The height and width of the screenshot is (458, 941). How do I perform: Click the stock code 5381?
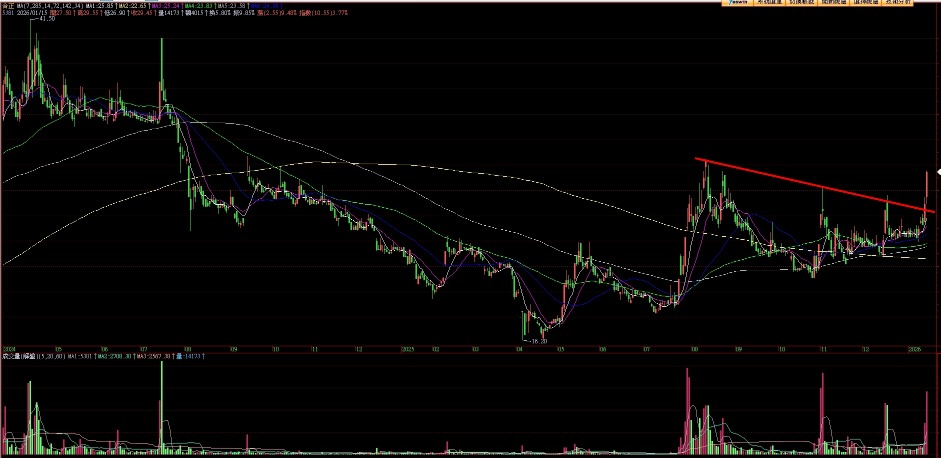(7, 13)
